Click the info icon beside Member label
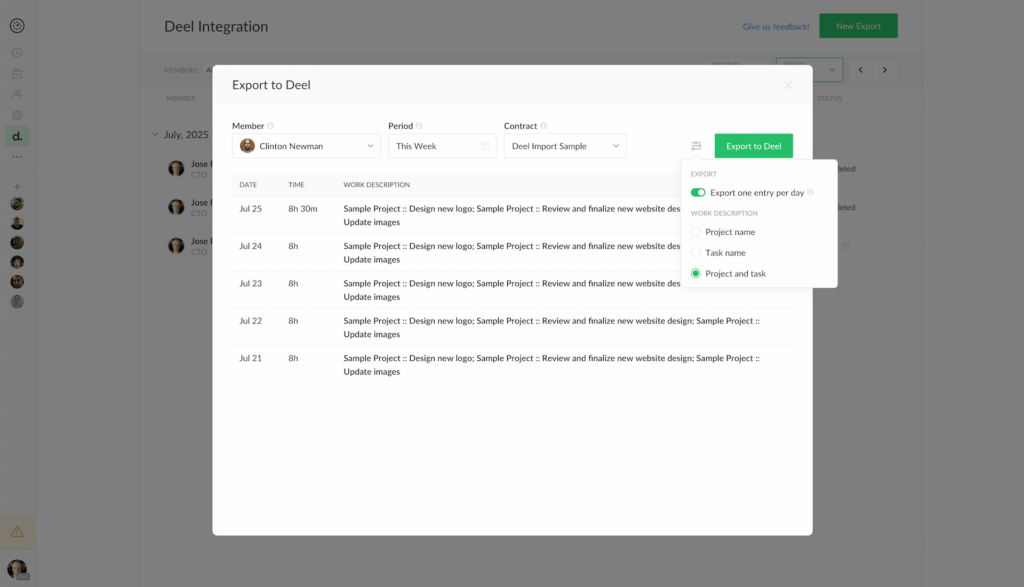The image size is (1024, 587). pos(271,126)
